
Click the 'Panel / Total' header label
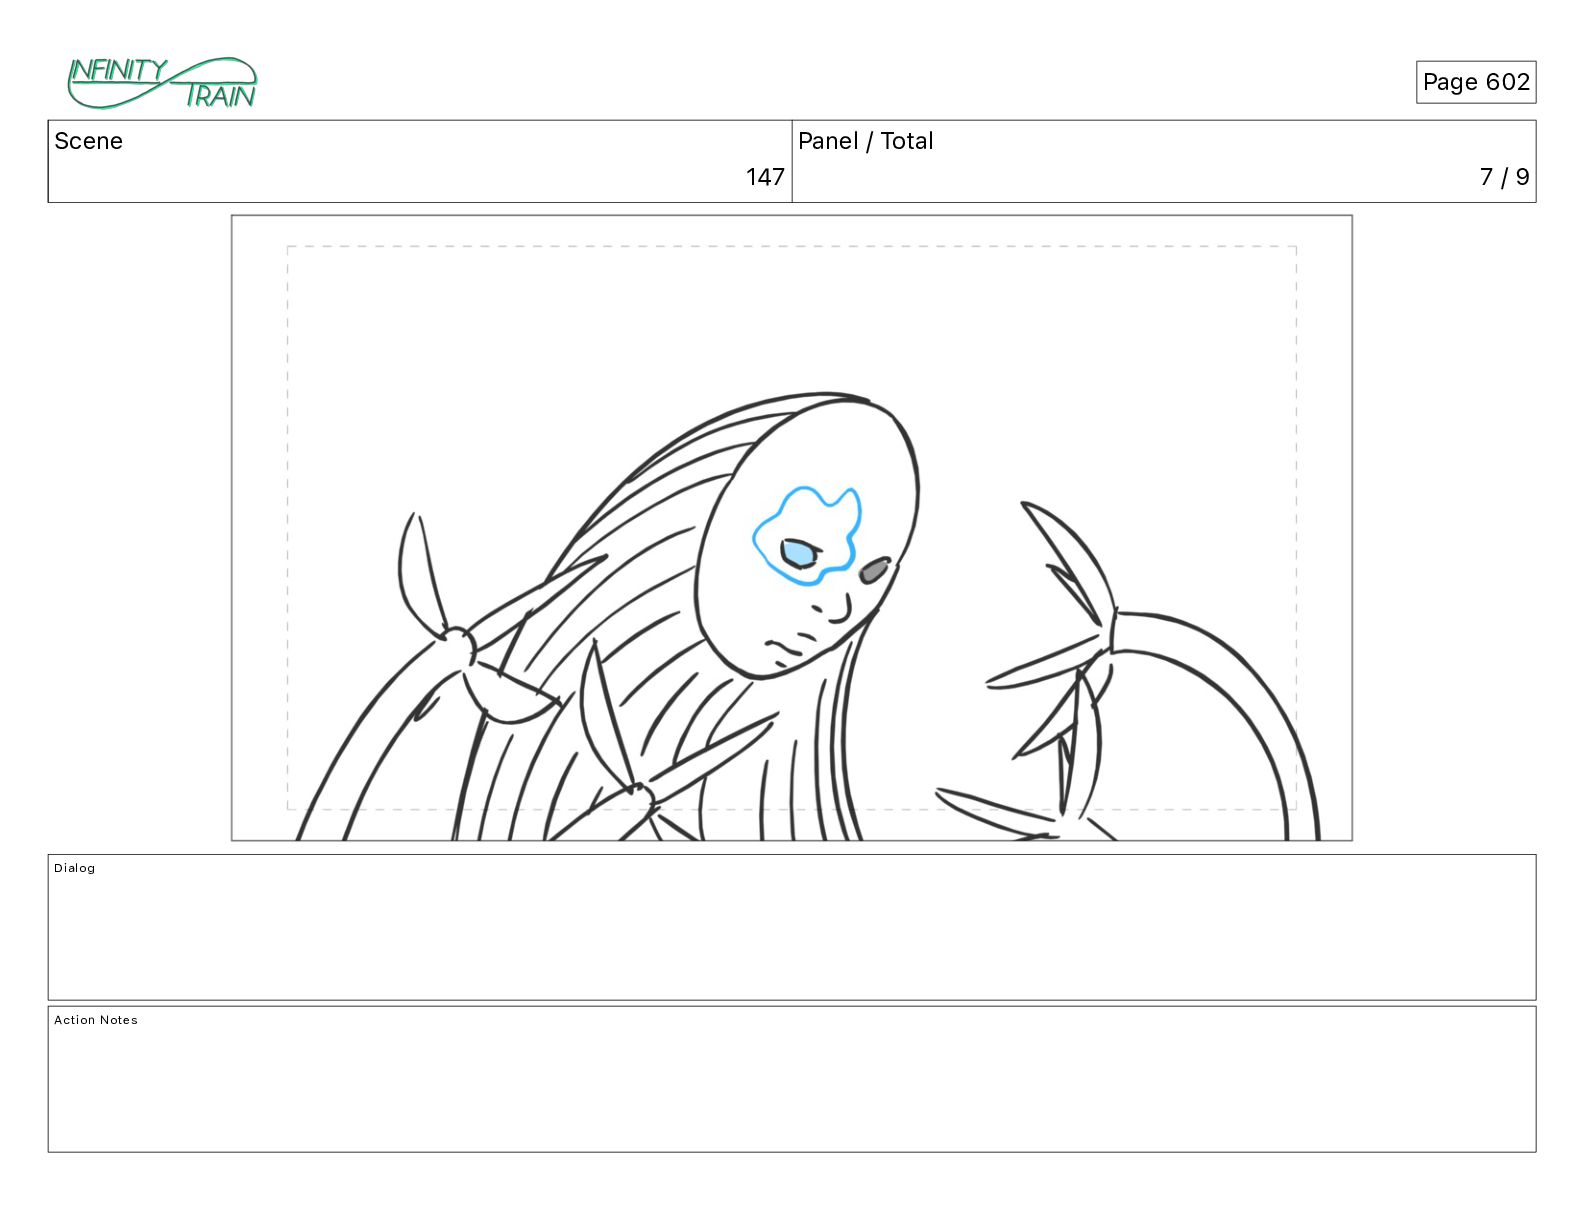(866, 141)
